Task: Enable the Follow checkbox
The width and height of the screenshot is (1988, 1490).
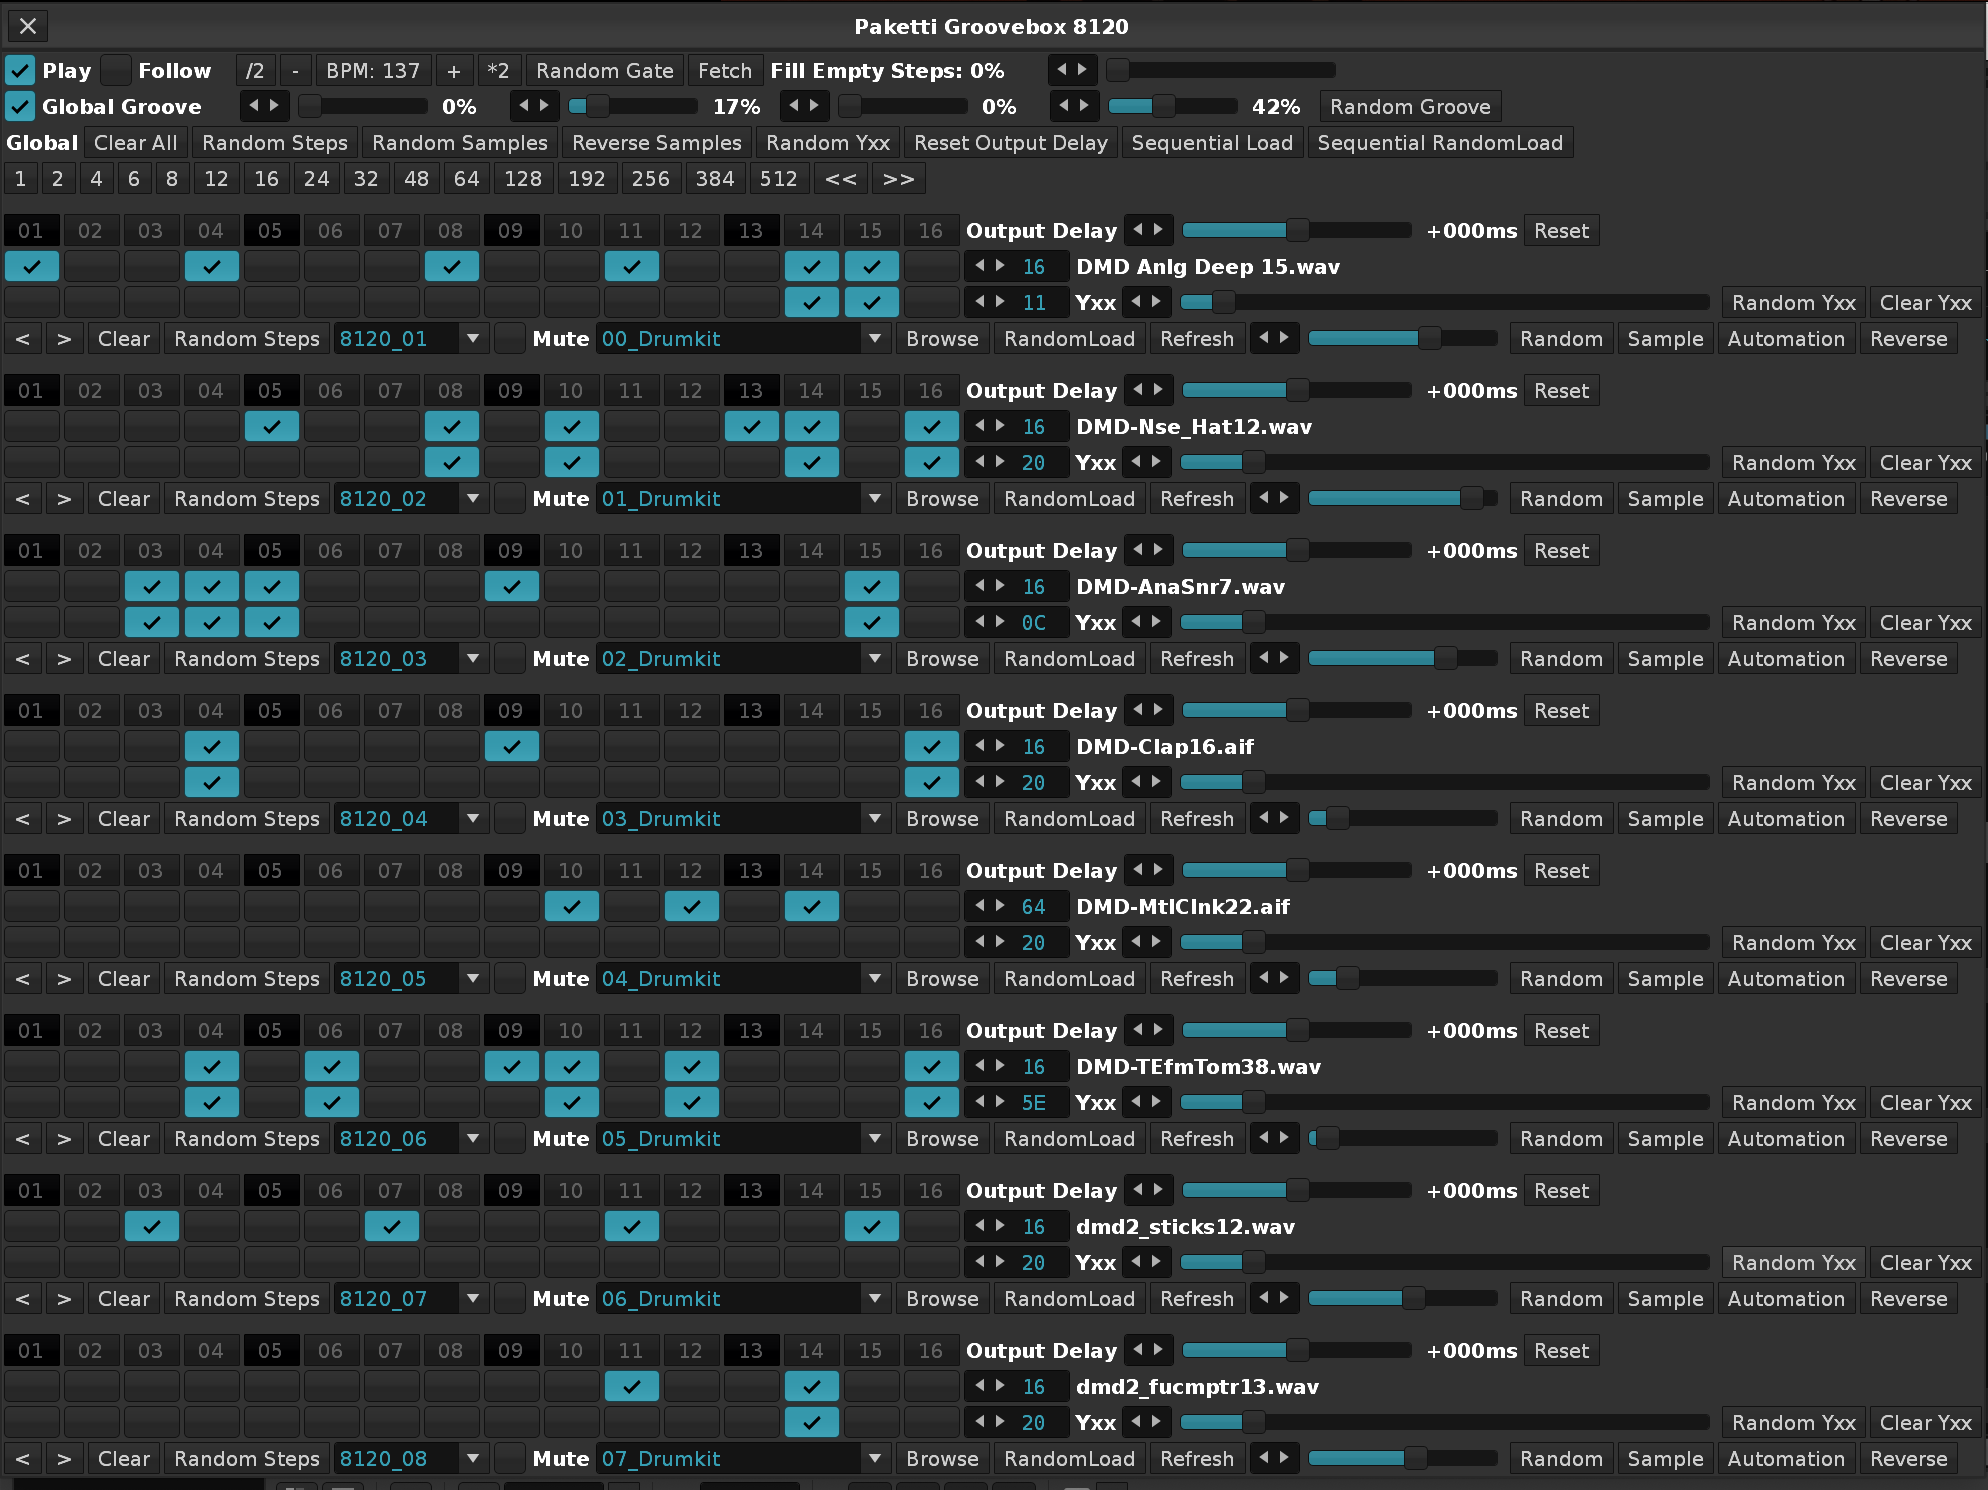Action: 117,71
